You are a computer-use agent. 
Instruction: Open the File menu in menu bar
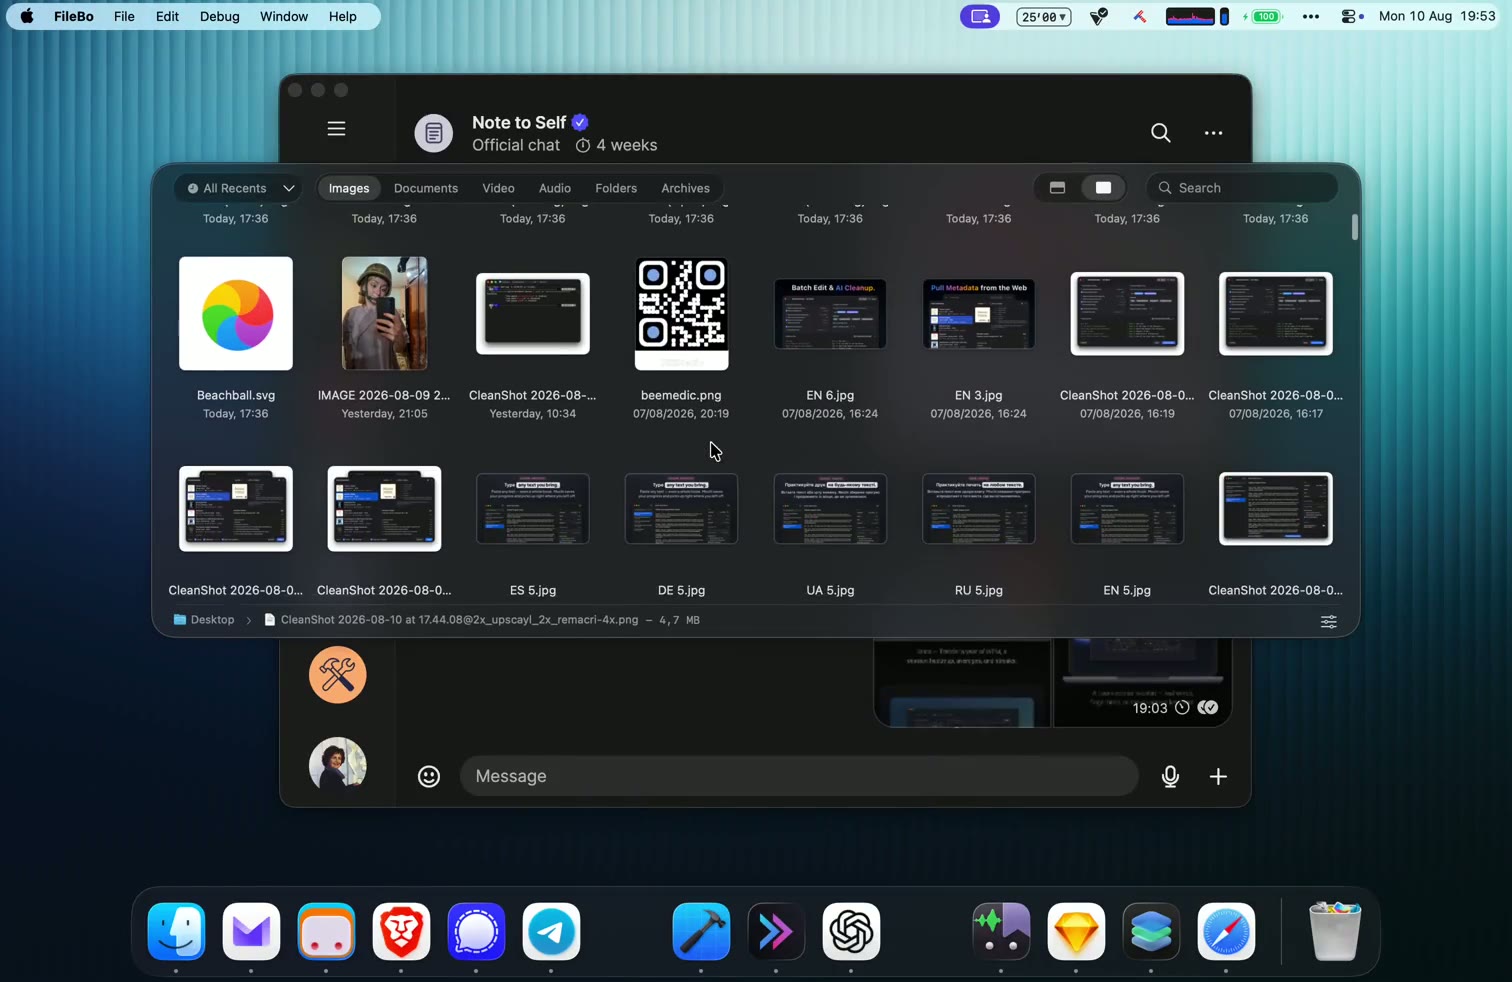pos(124,17)
